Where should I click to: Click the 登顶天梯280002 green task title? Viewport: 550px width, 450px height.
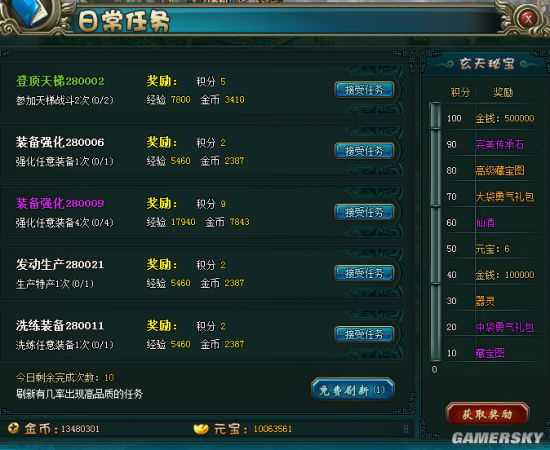coord(60,81)
